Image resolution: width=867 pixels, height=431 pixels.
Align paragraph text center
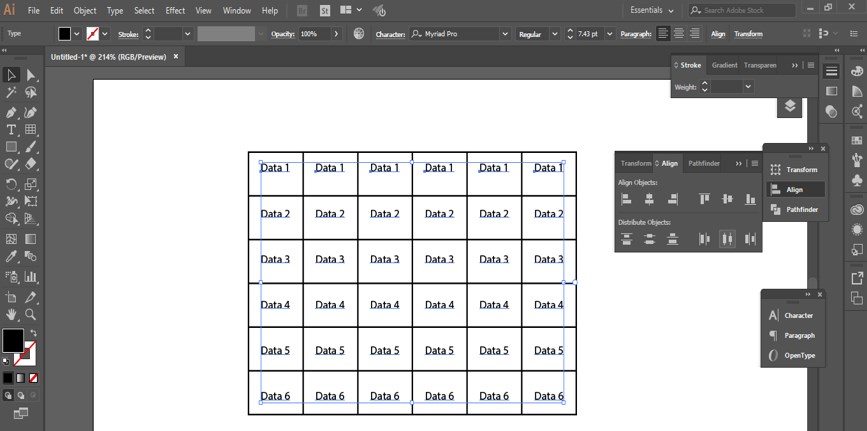click(x=678, y=34)
